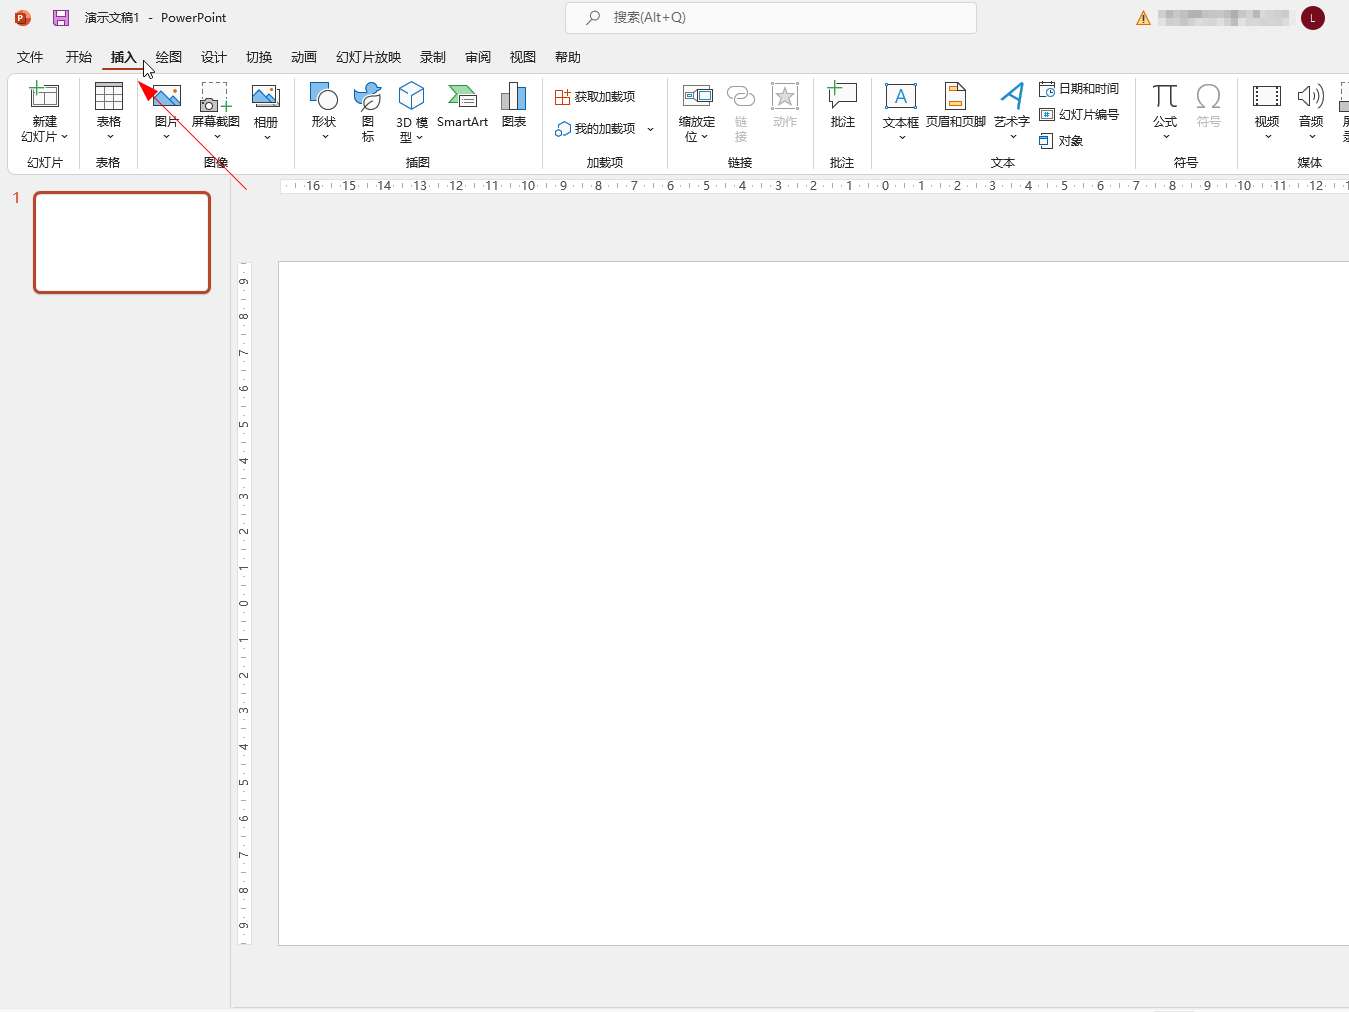Switch to the Animations (动画) tab
This screenshot has height=1012, width=1349.
304,57
